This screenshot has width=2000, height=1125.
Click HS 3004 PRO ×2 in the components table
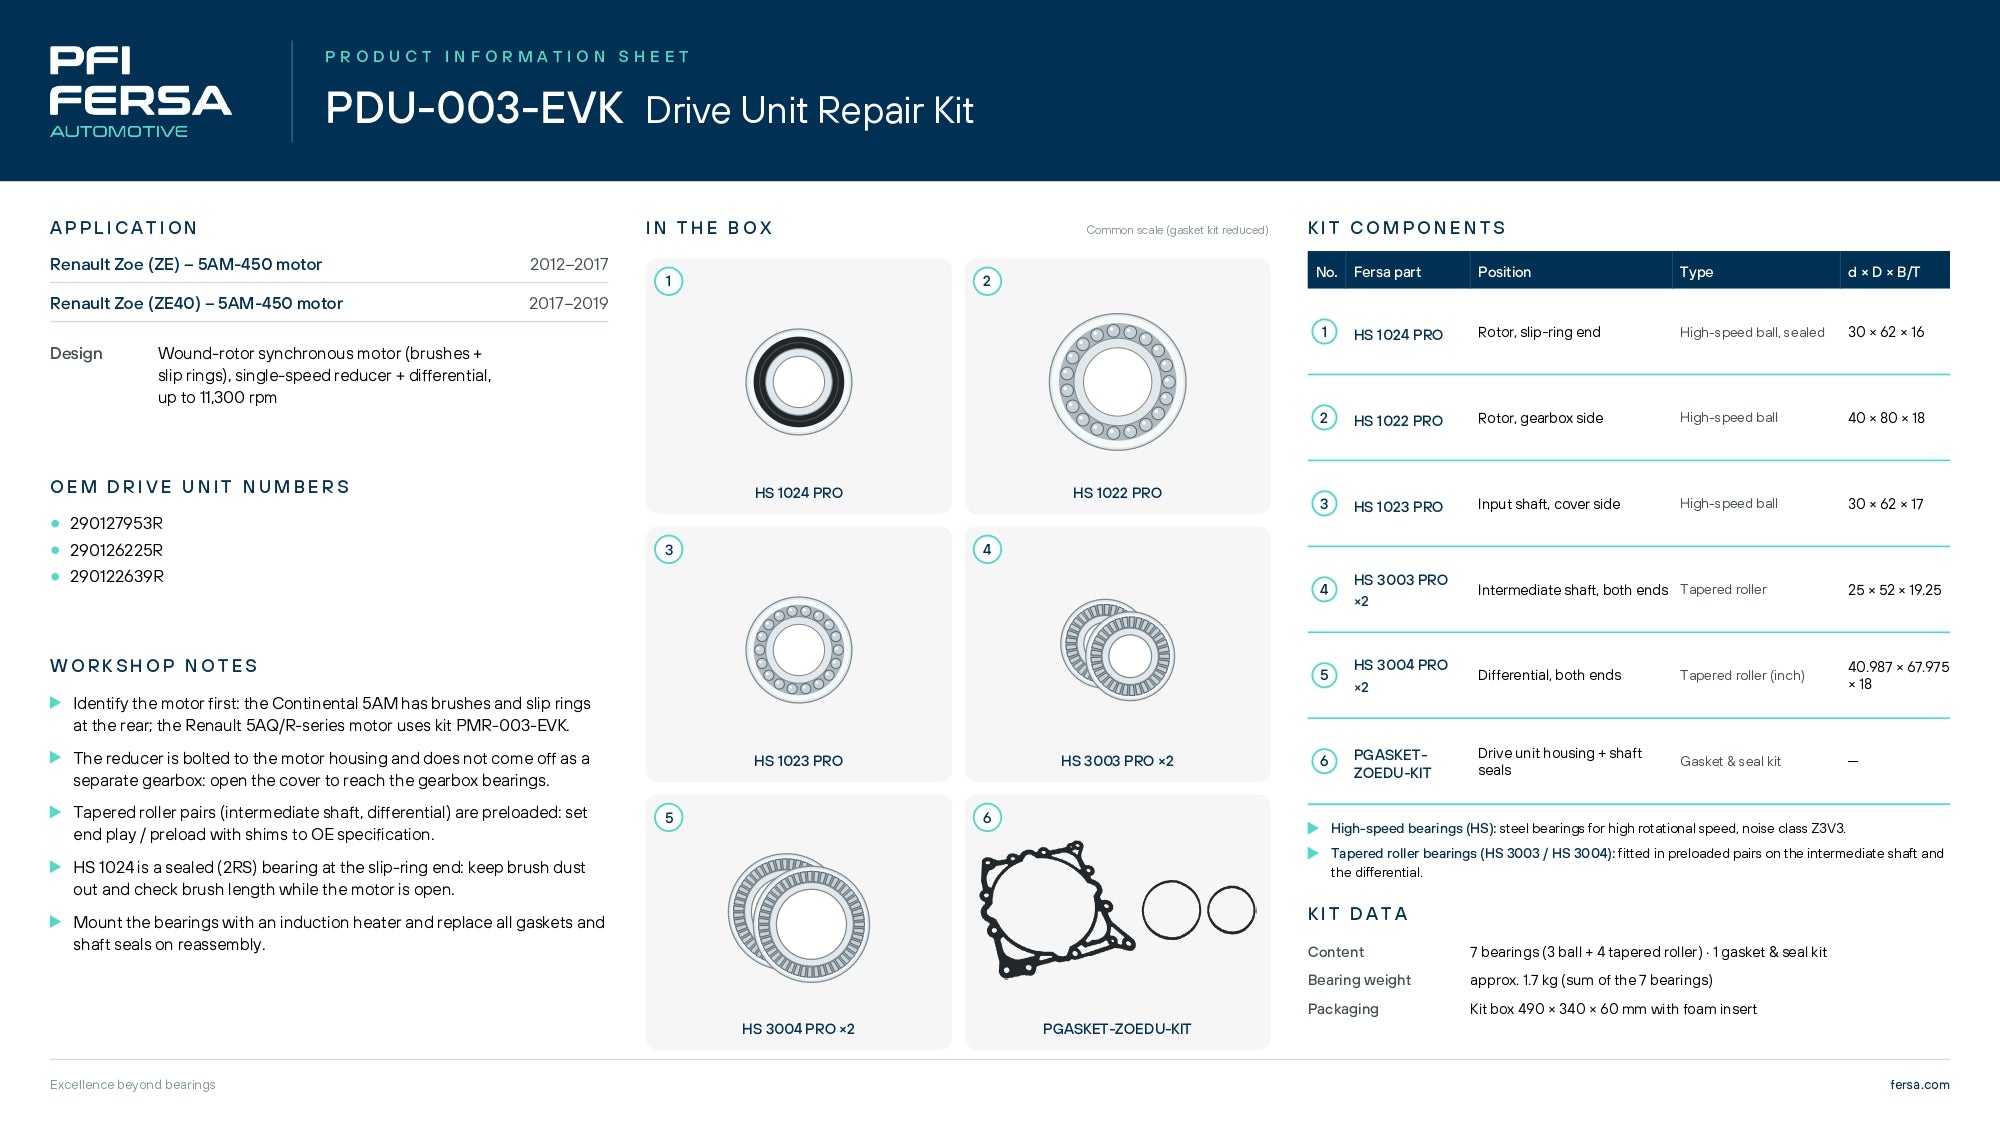pyautogui.click(x=1400, y=675)
